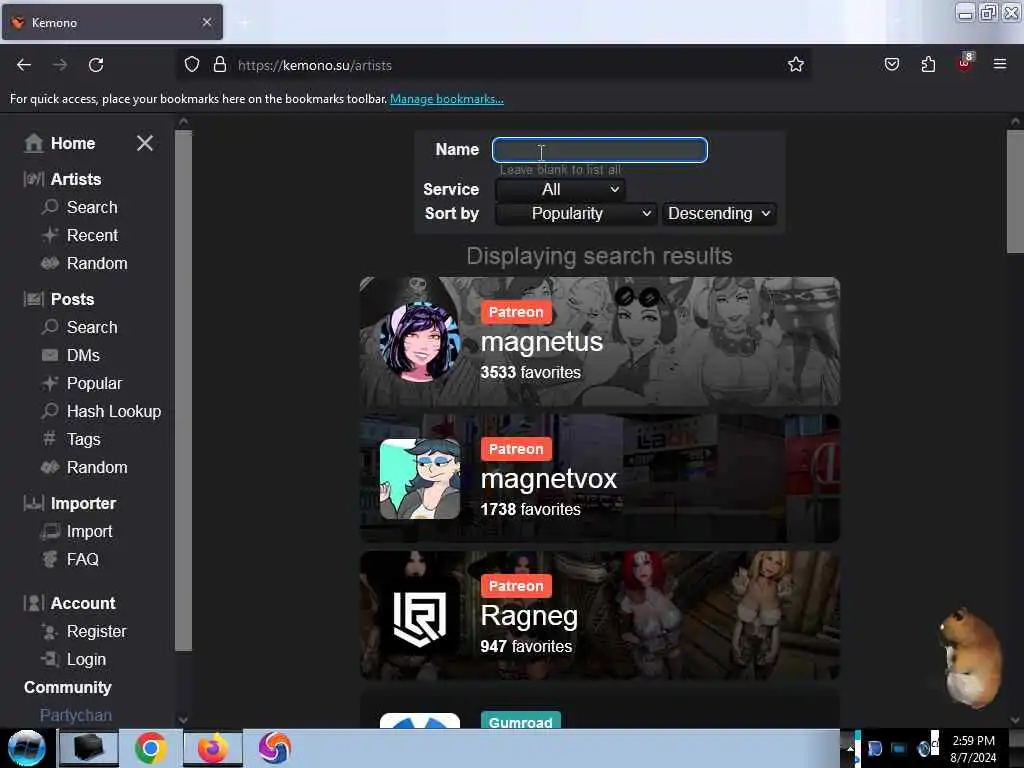Go to Artists Search in sidebar
This screenshot has height=768, width=1024.
[x=92, y=207]
